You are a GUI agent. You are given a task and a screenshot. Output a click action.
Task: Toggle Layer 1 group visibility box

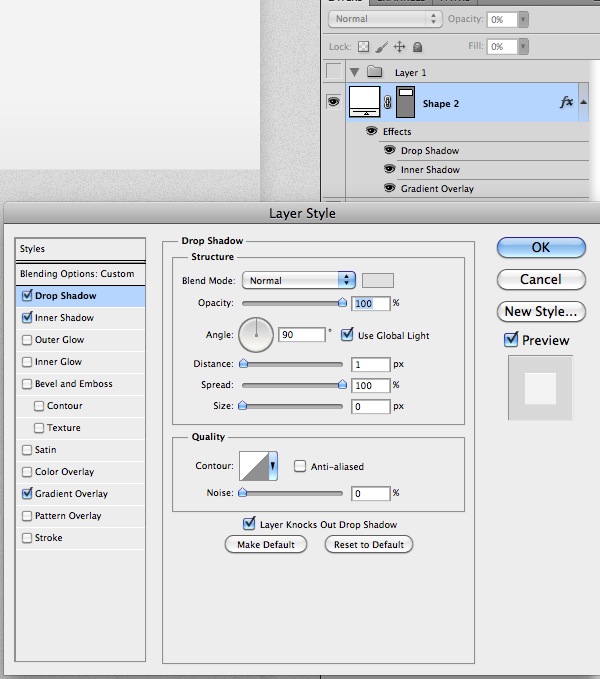[x=333, y=71]
